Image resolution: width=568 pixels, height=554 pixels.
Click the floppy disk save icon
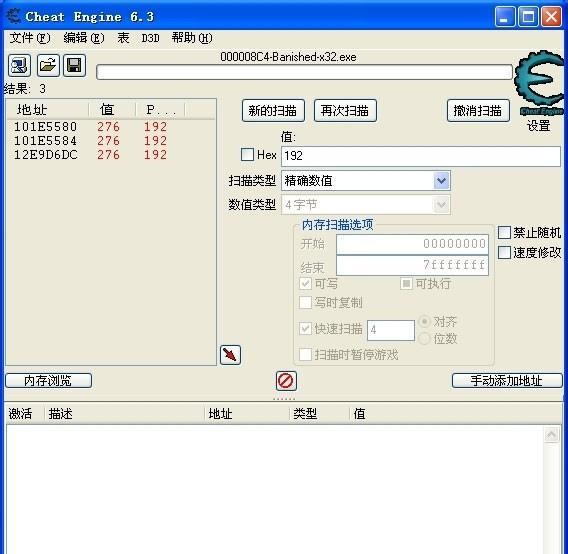(x=75, y=66)
